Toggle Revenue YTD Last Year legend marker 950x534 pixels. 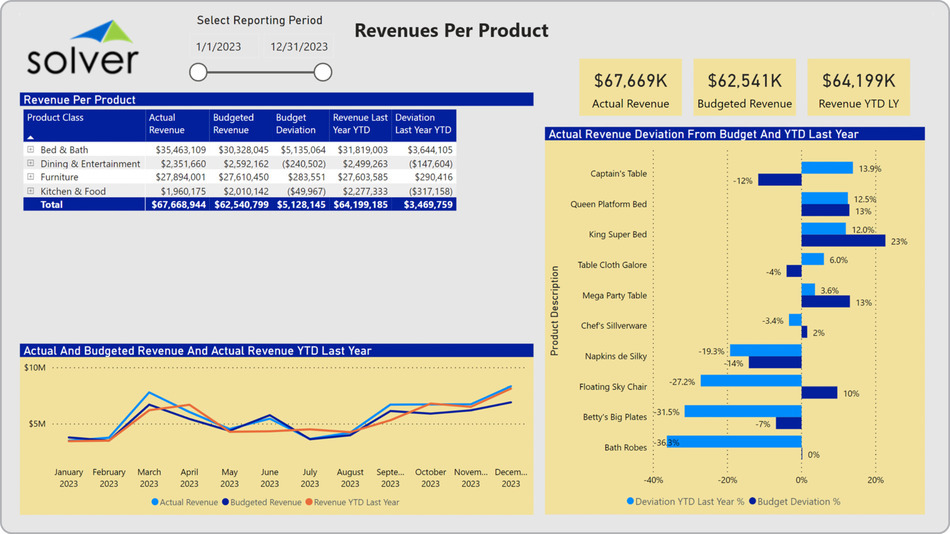click(309, 502)
